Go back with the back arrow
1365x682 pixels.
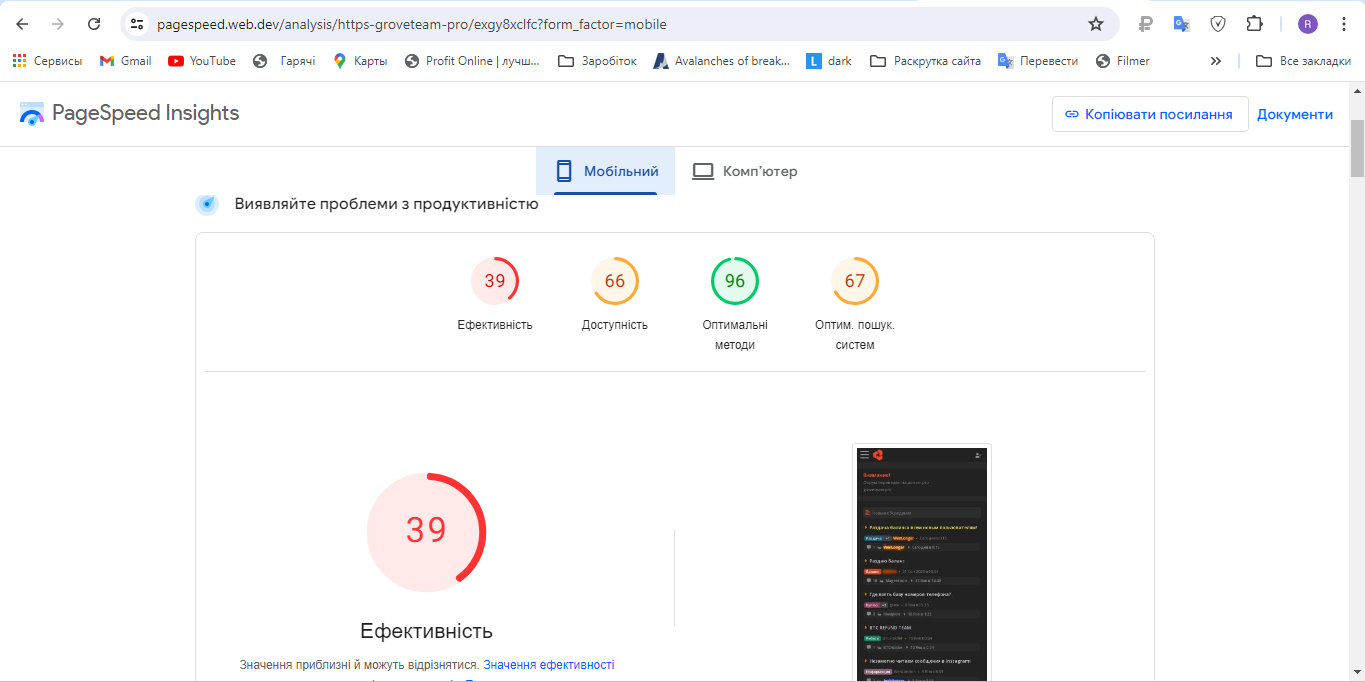22,24
